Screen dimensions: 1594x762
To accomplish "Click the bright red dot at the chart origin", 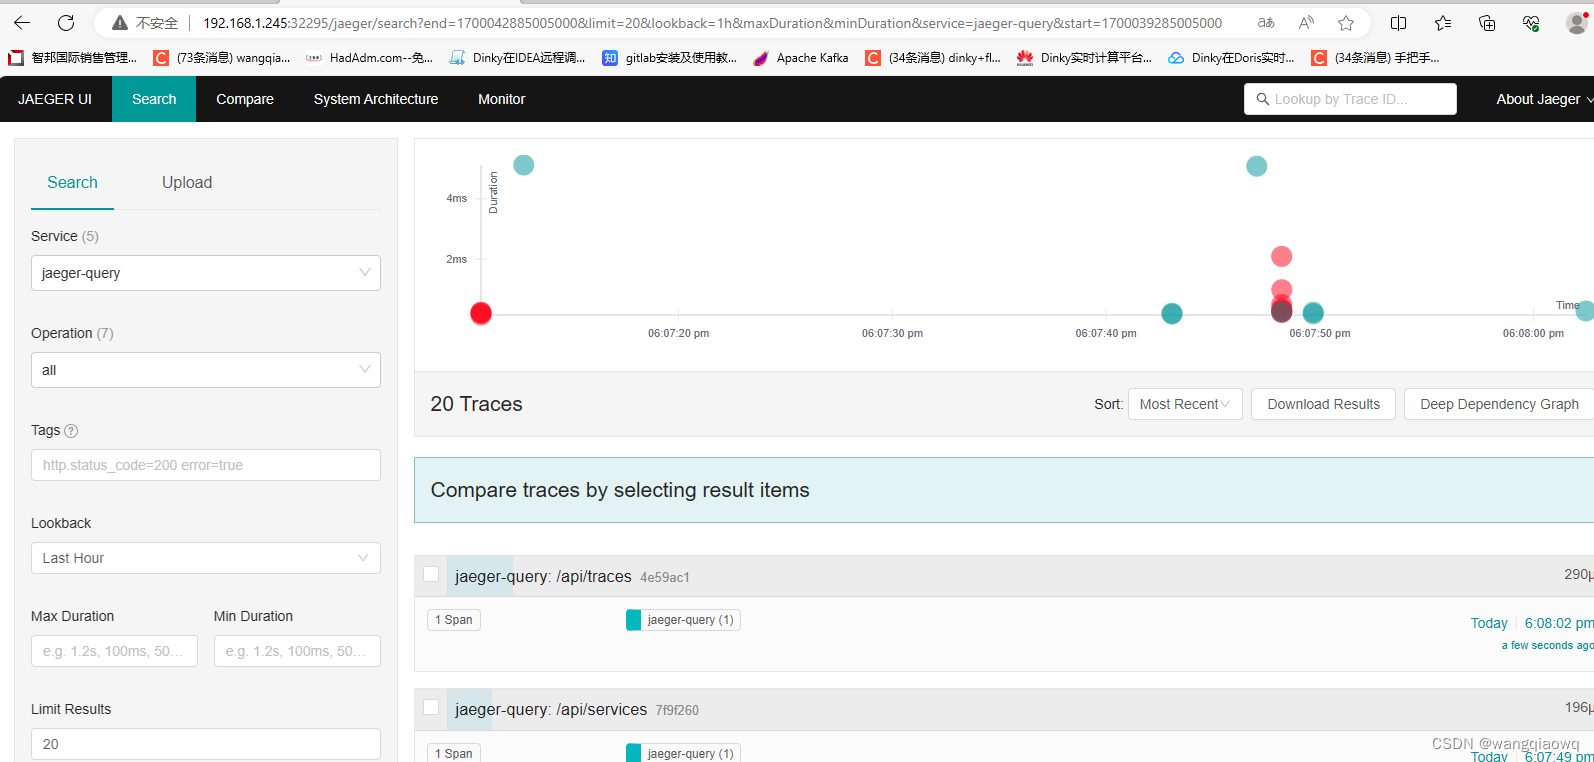I will (x=481, y=314).
